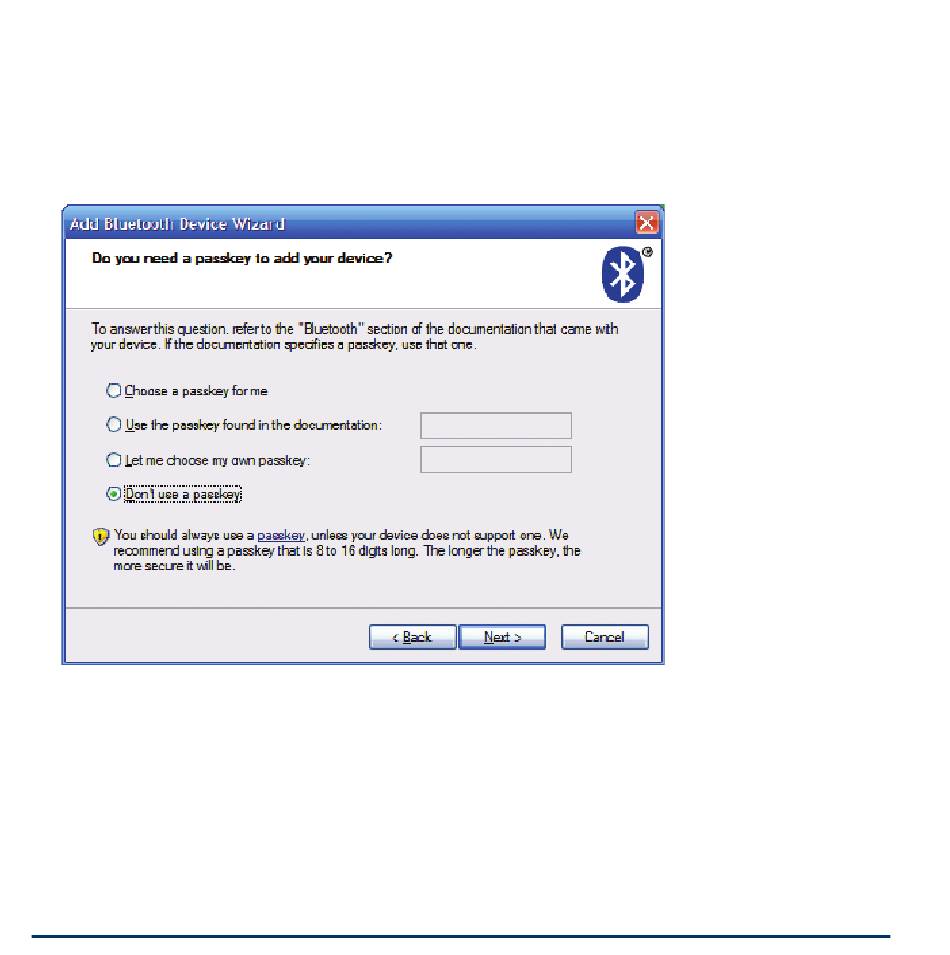Close the Add Bluetooth Device Wizard window
The image size is (950, 955).
tap(646, 223)
